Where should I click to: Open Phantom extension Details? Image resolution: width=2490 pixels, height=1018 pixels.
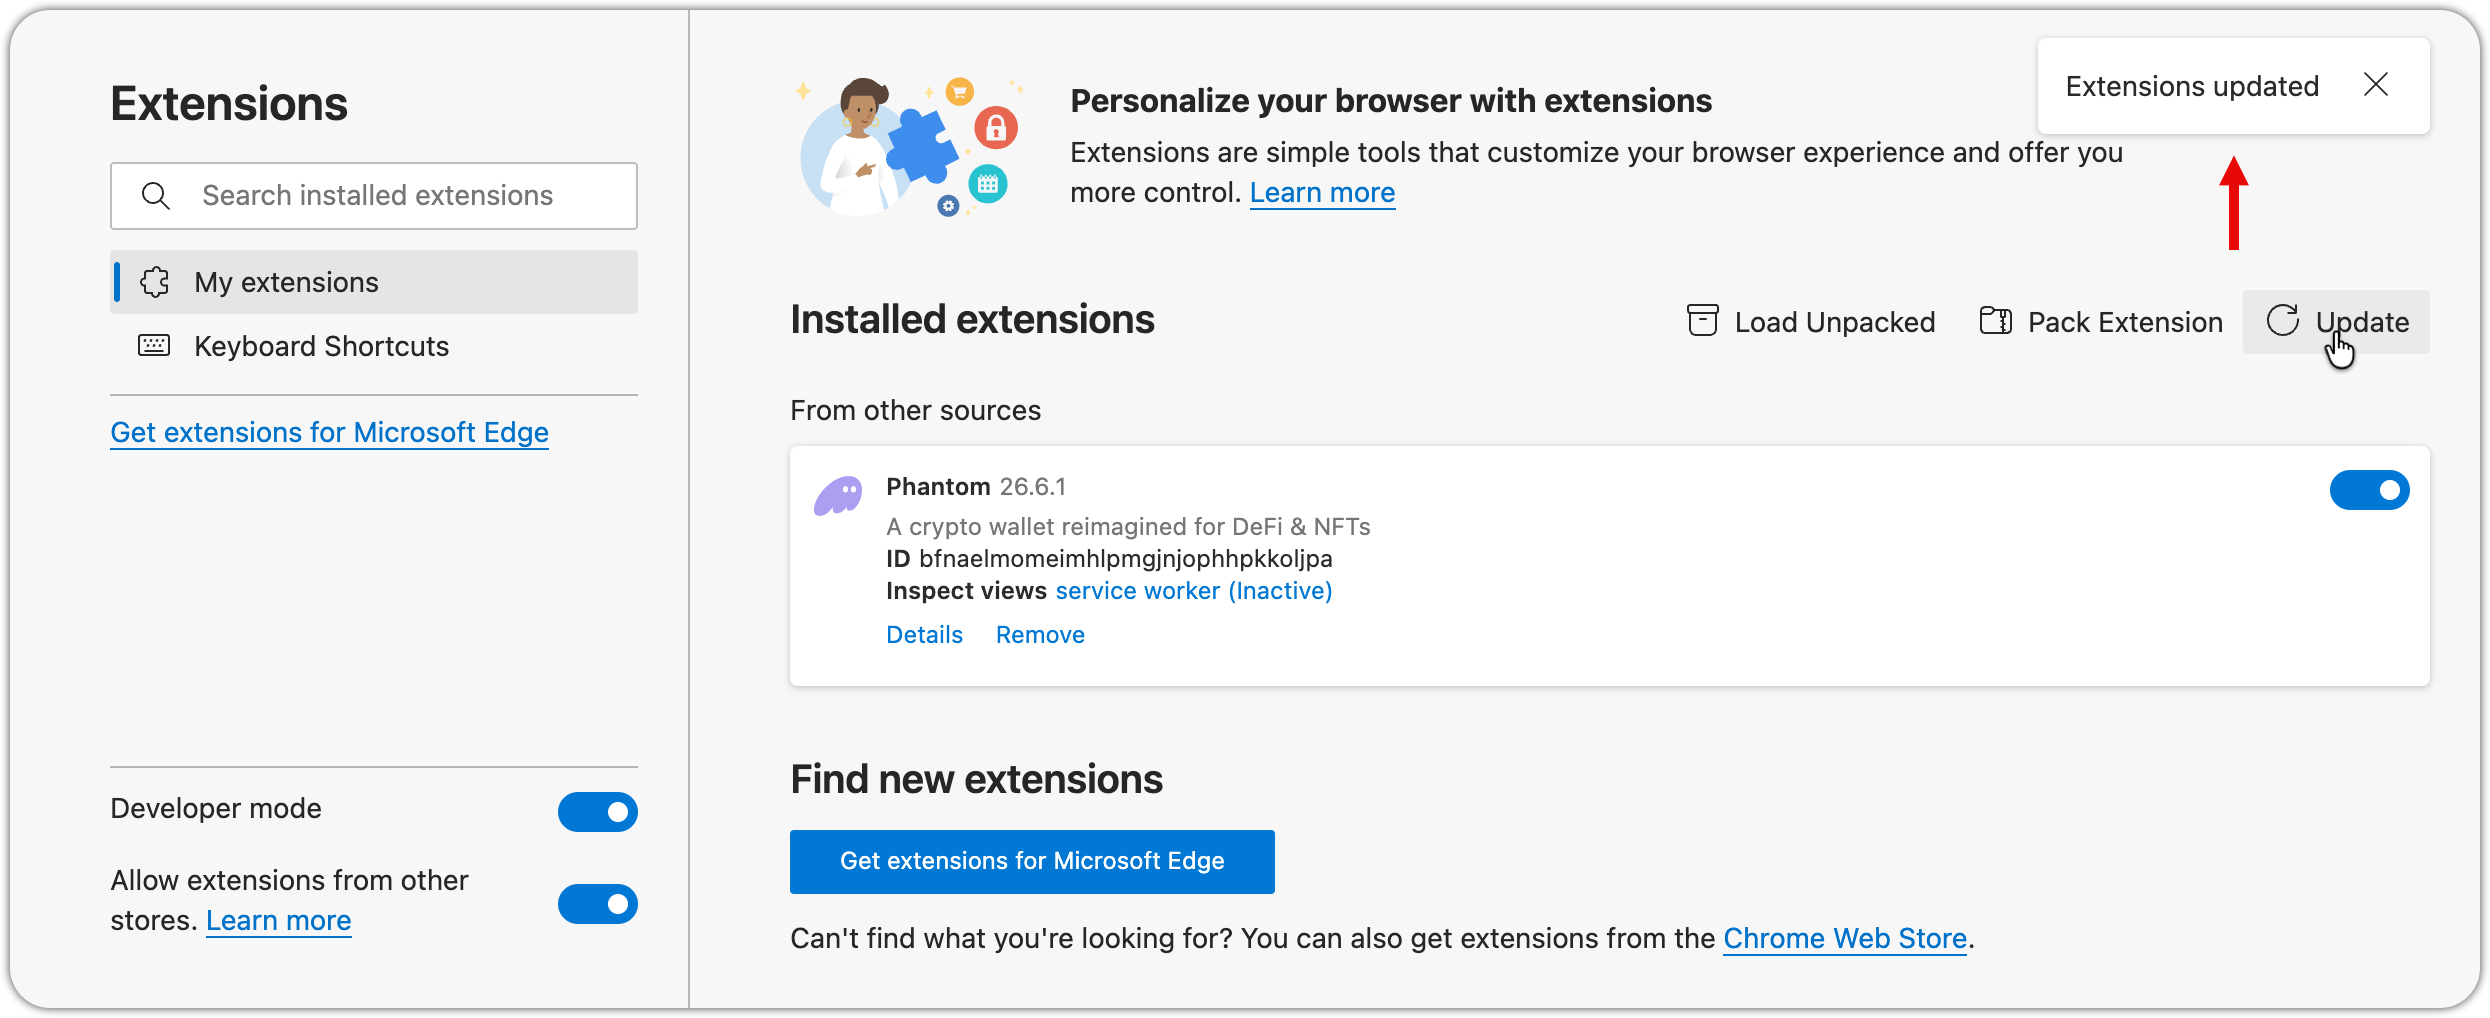point(924,635)
